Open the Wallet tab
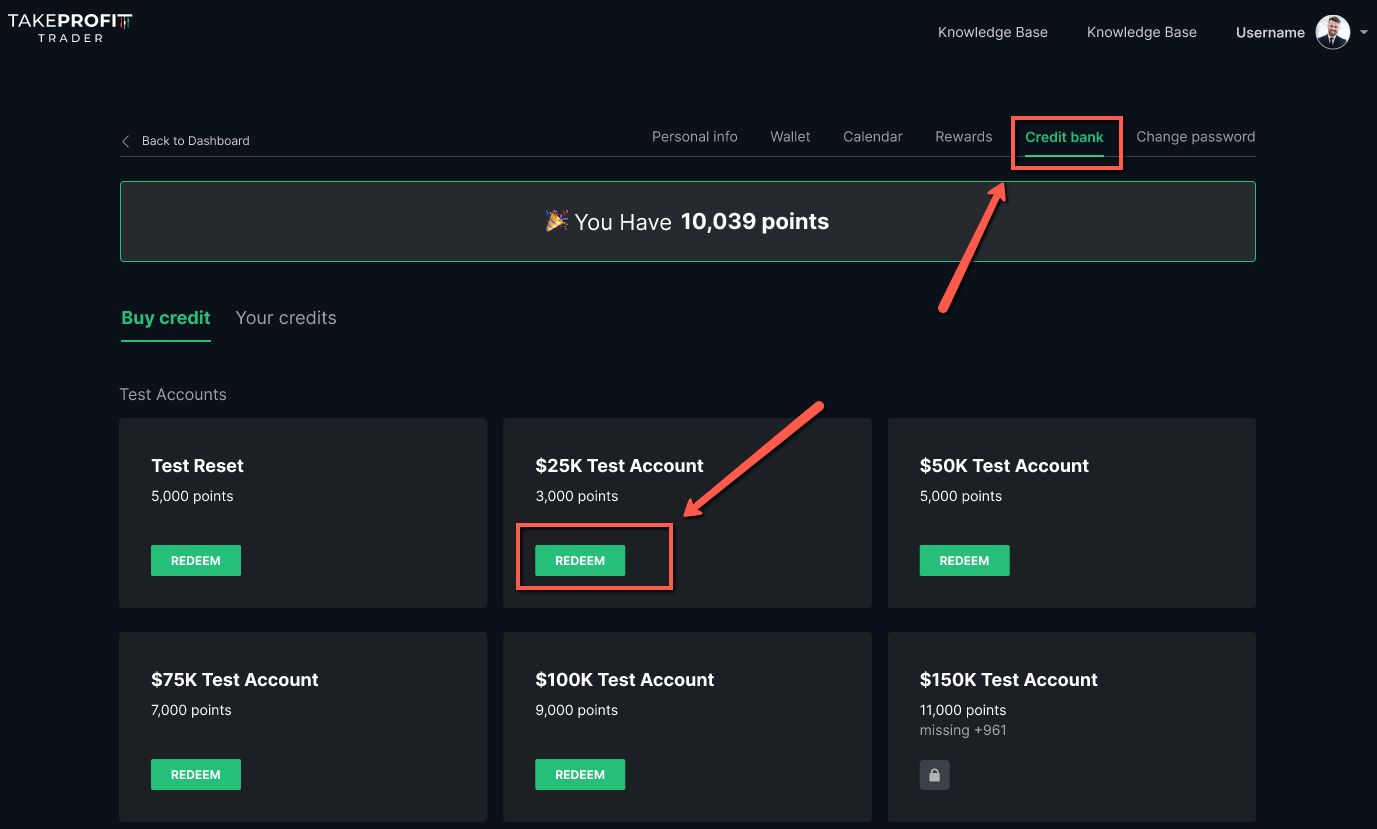The image size is (1377, 829). coord(790,137)
